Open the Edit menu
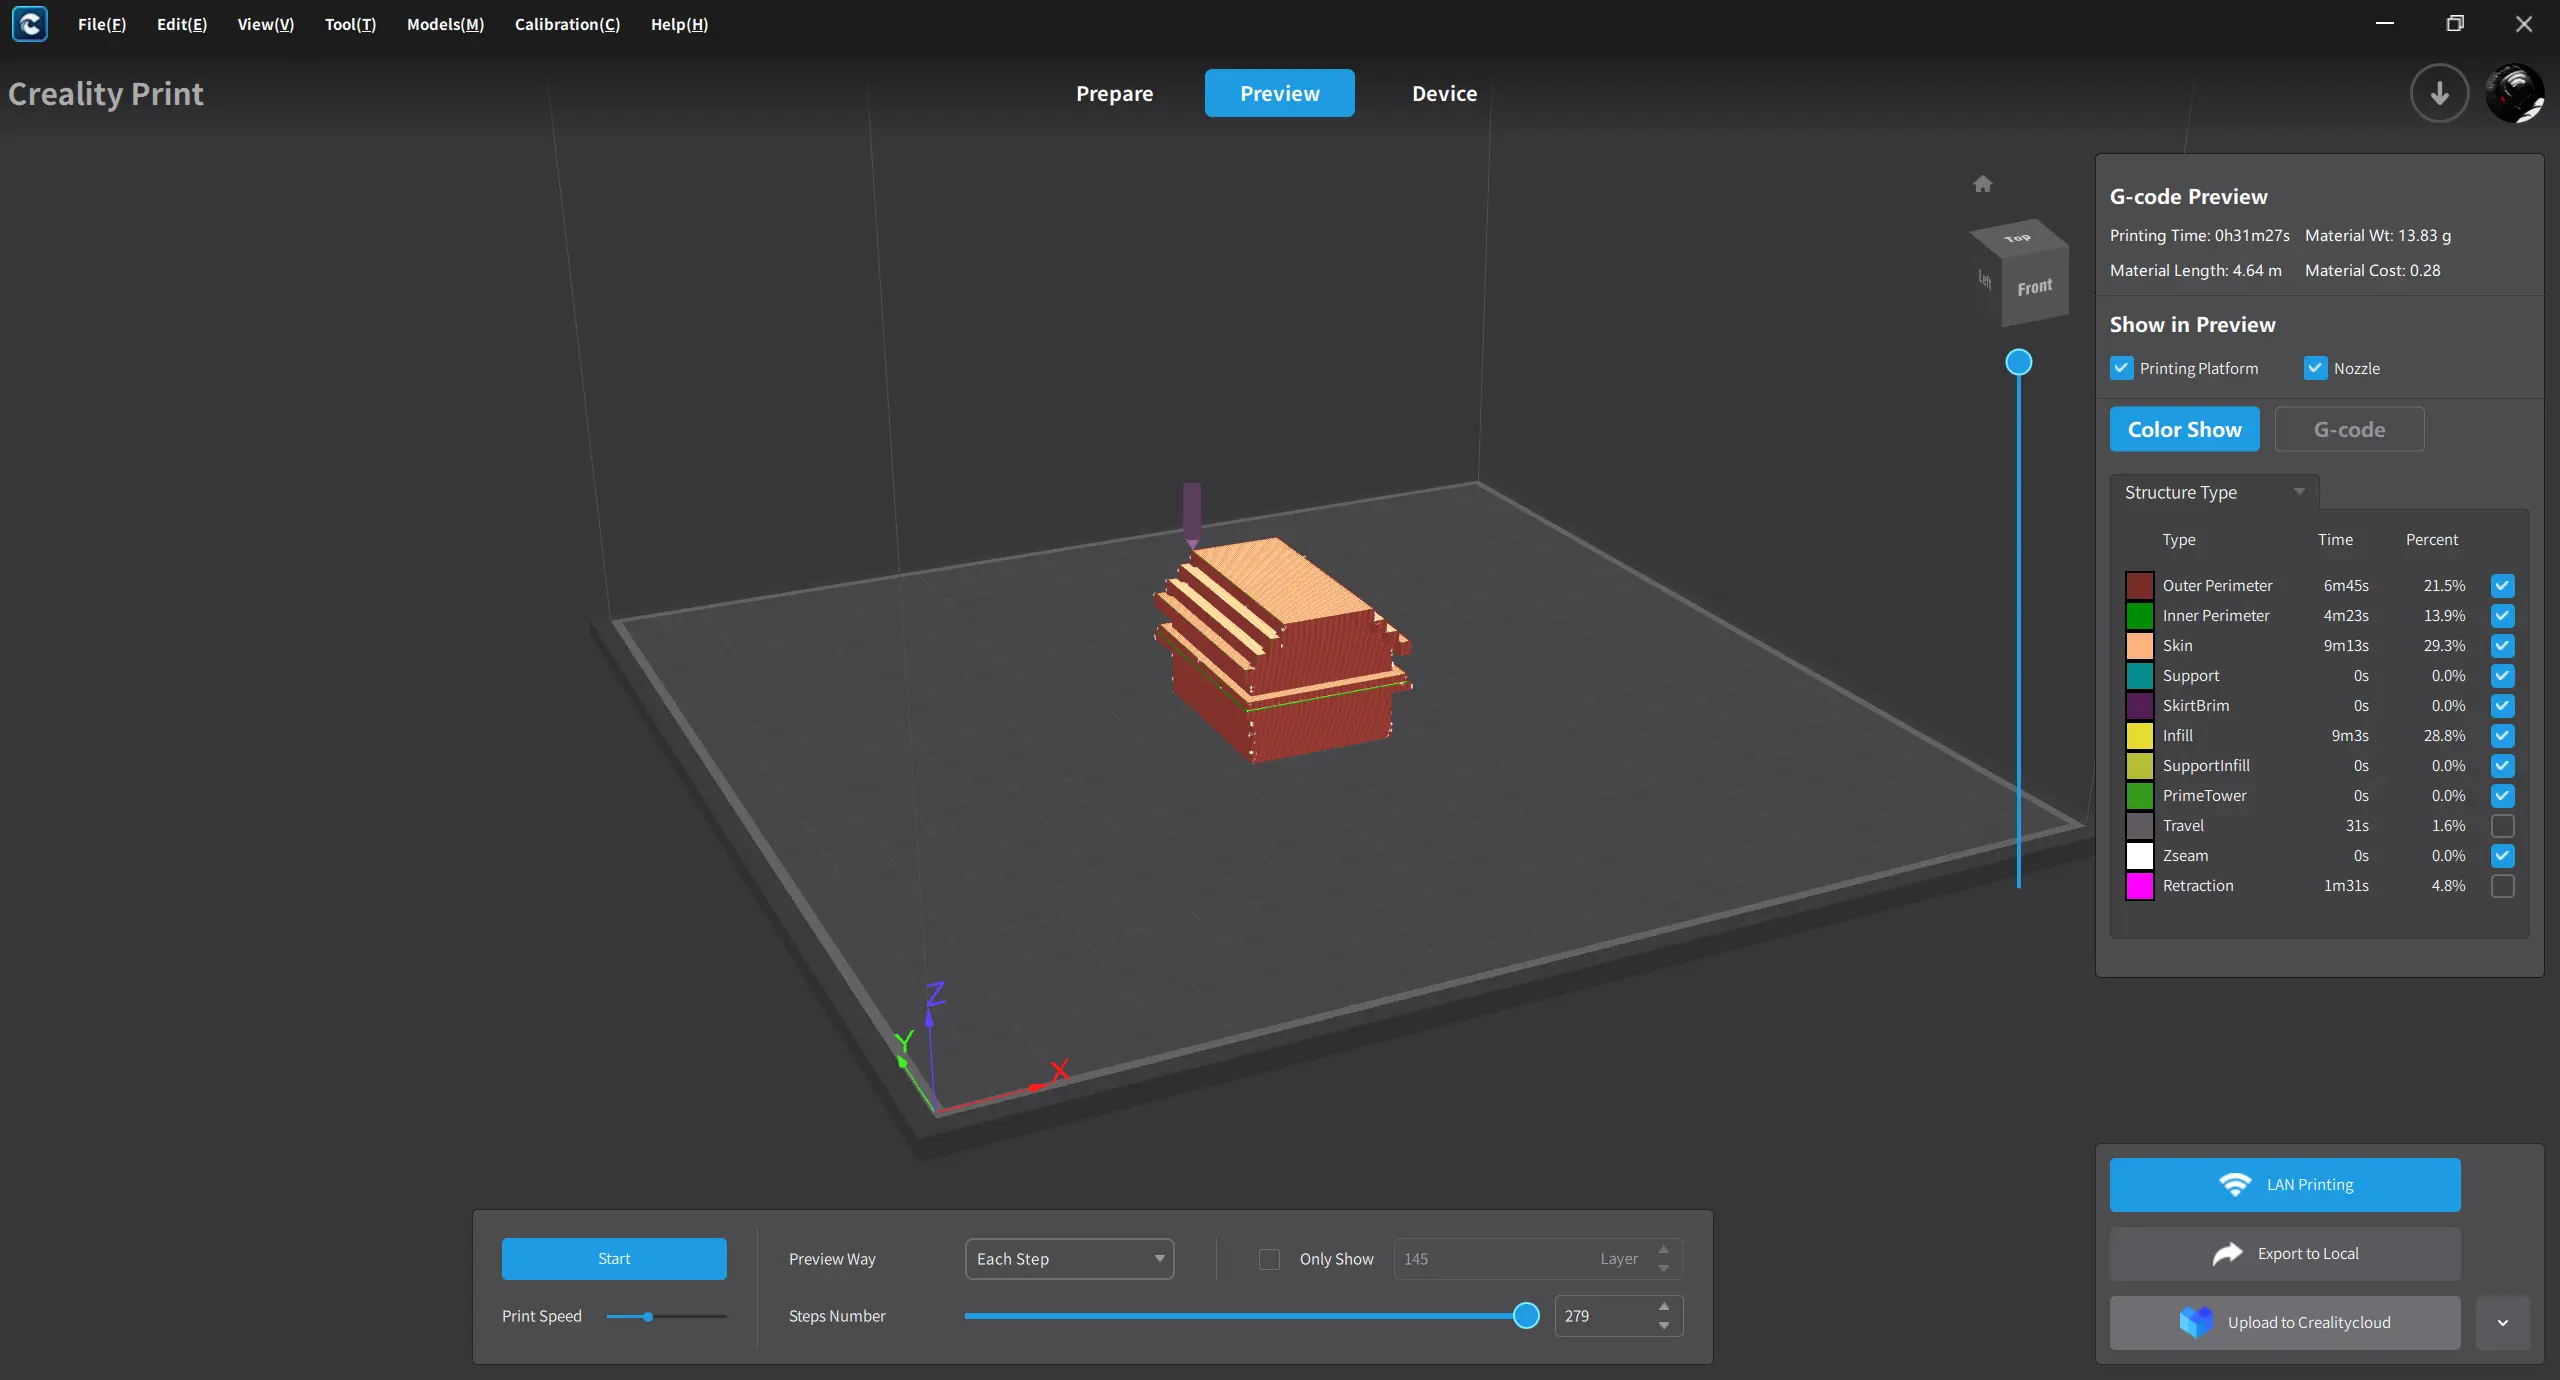Screen dimensions: 2560x1380 click(x=182, y=24)
